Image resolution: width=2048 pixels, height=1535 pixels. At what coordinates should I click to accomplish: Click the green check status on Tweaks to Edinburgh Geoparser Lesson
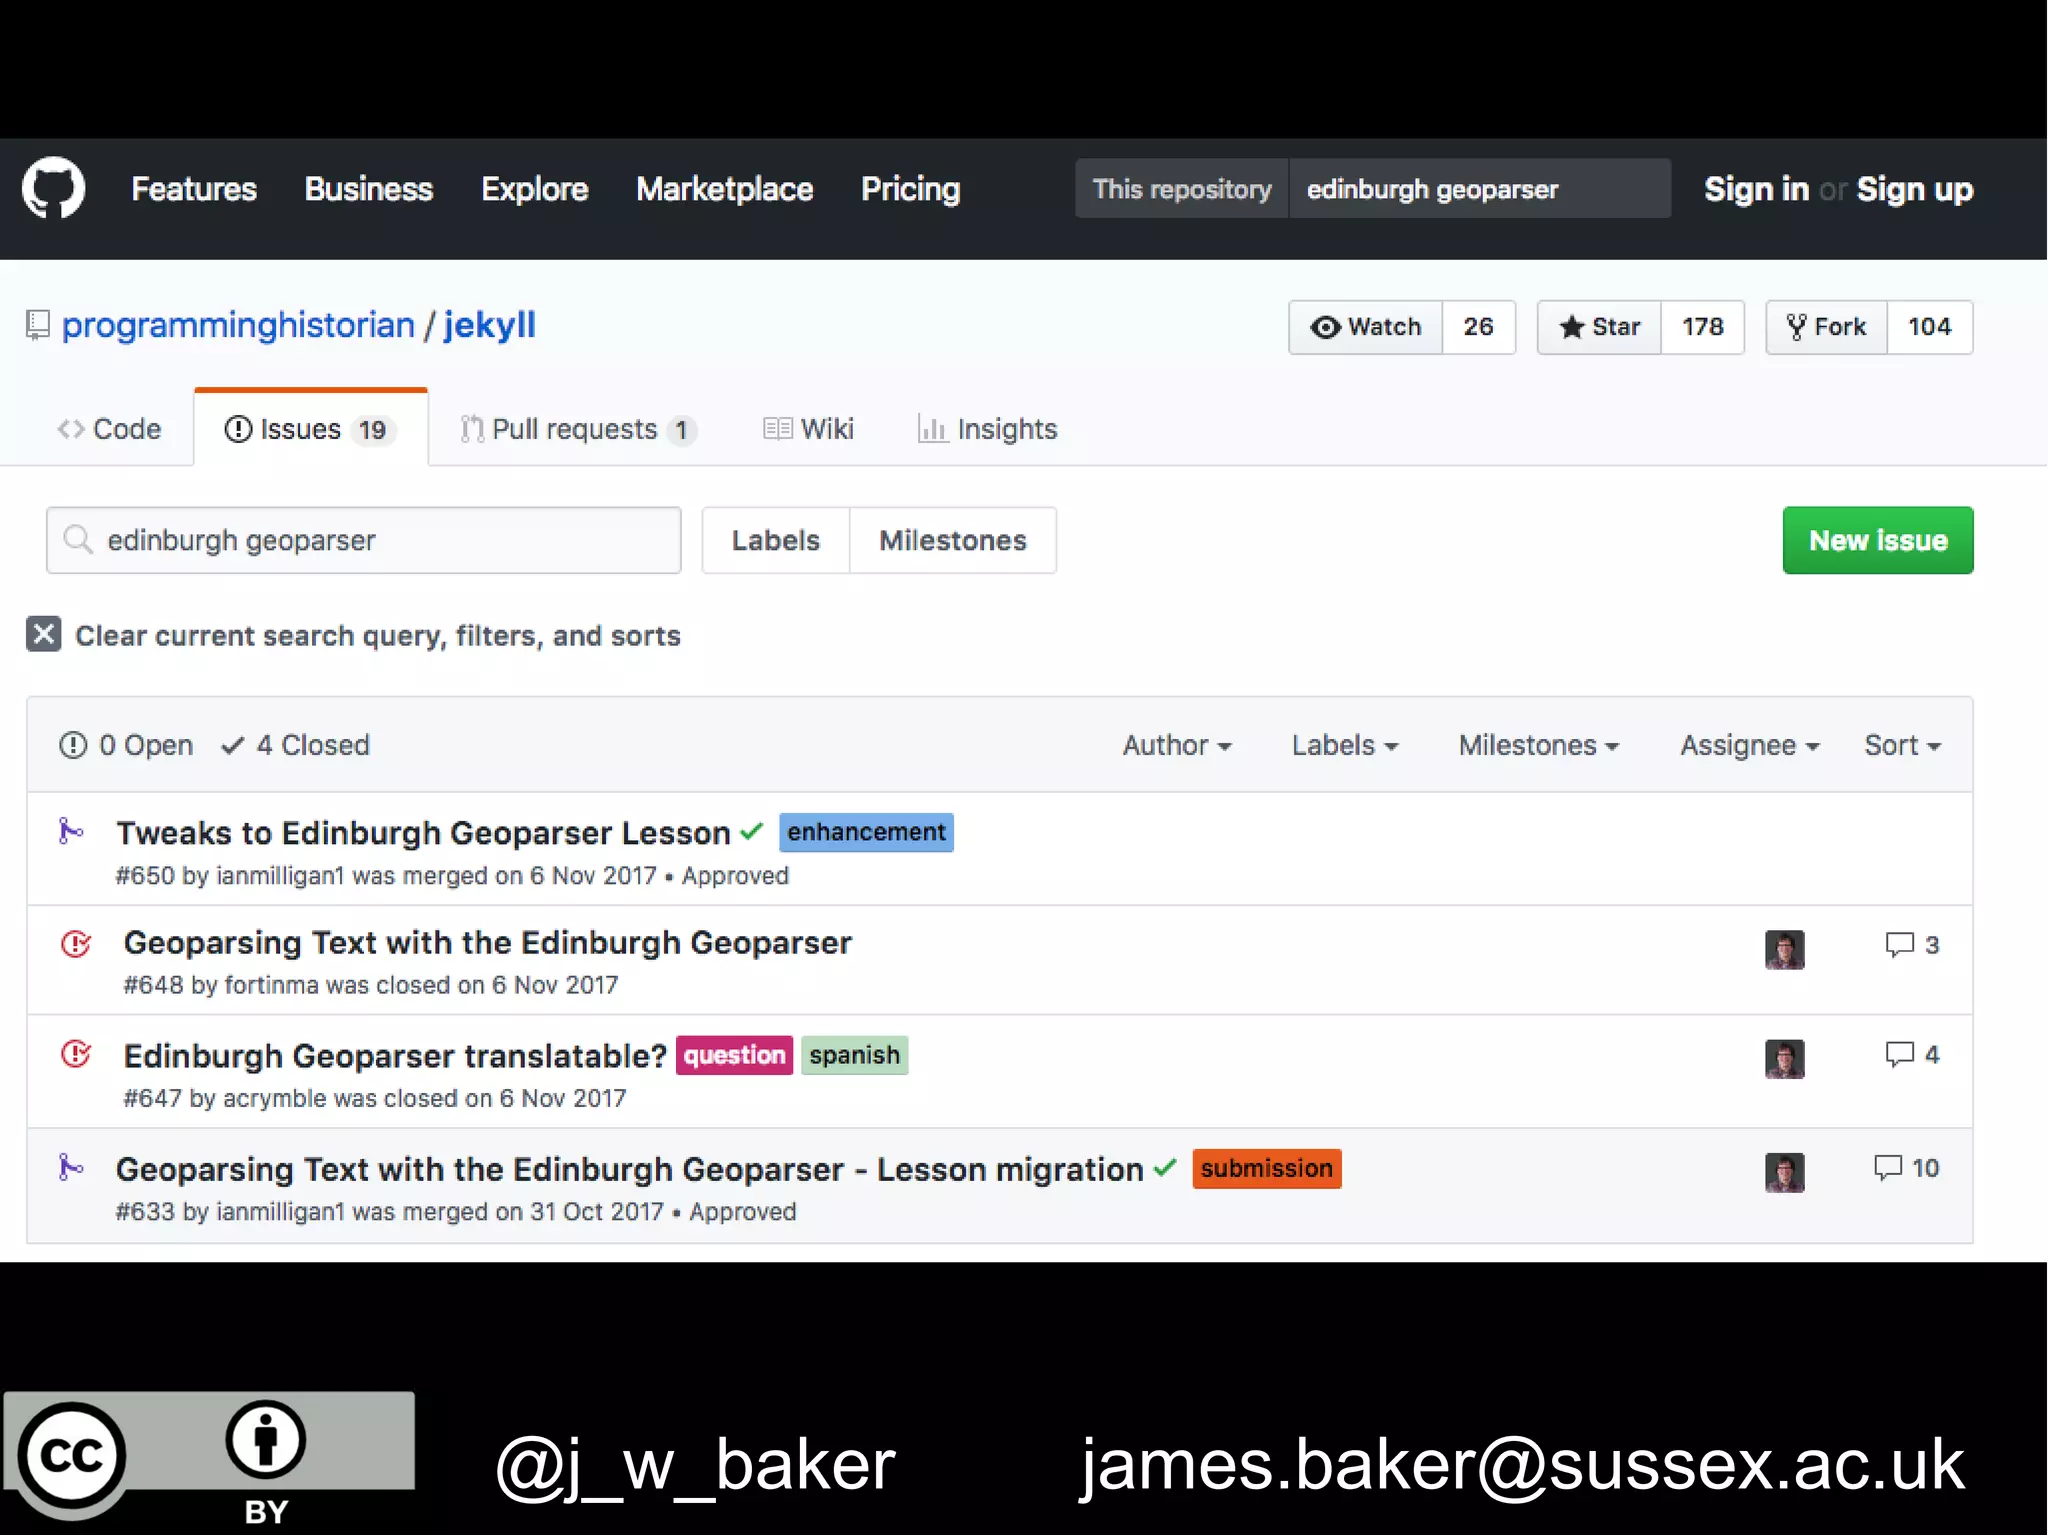(x=752, y=831)
